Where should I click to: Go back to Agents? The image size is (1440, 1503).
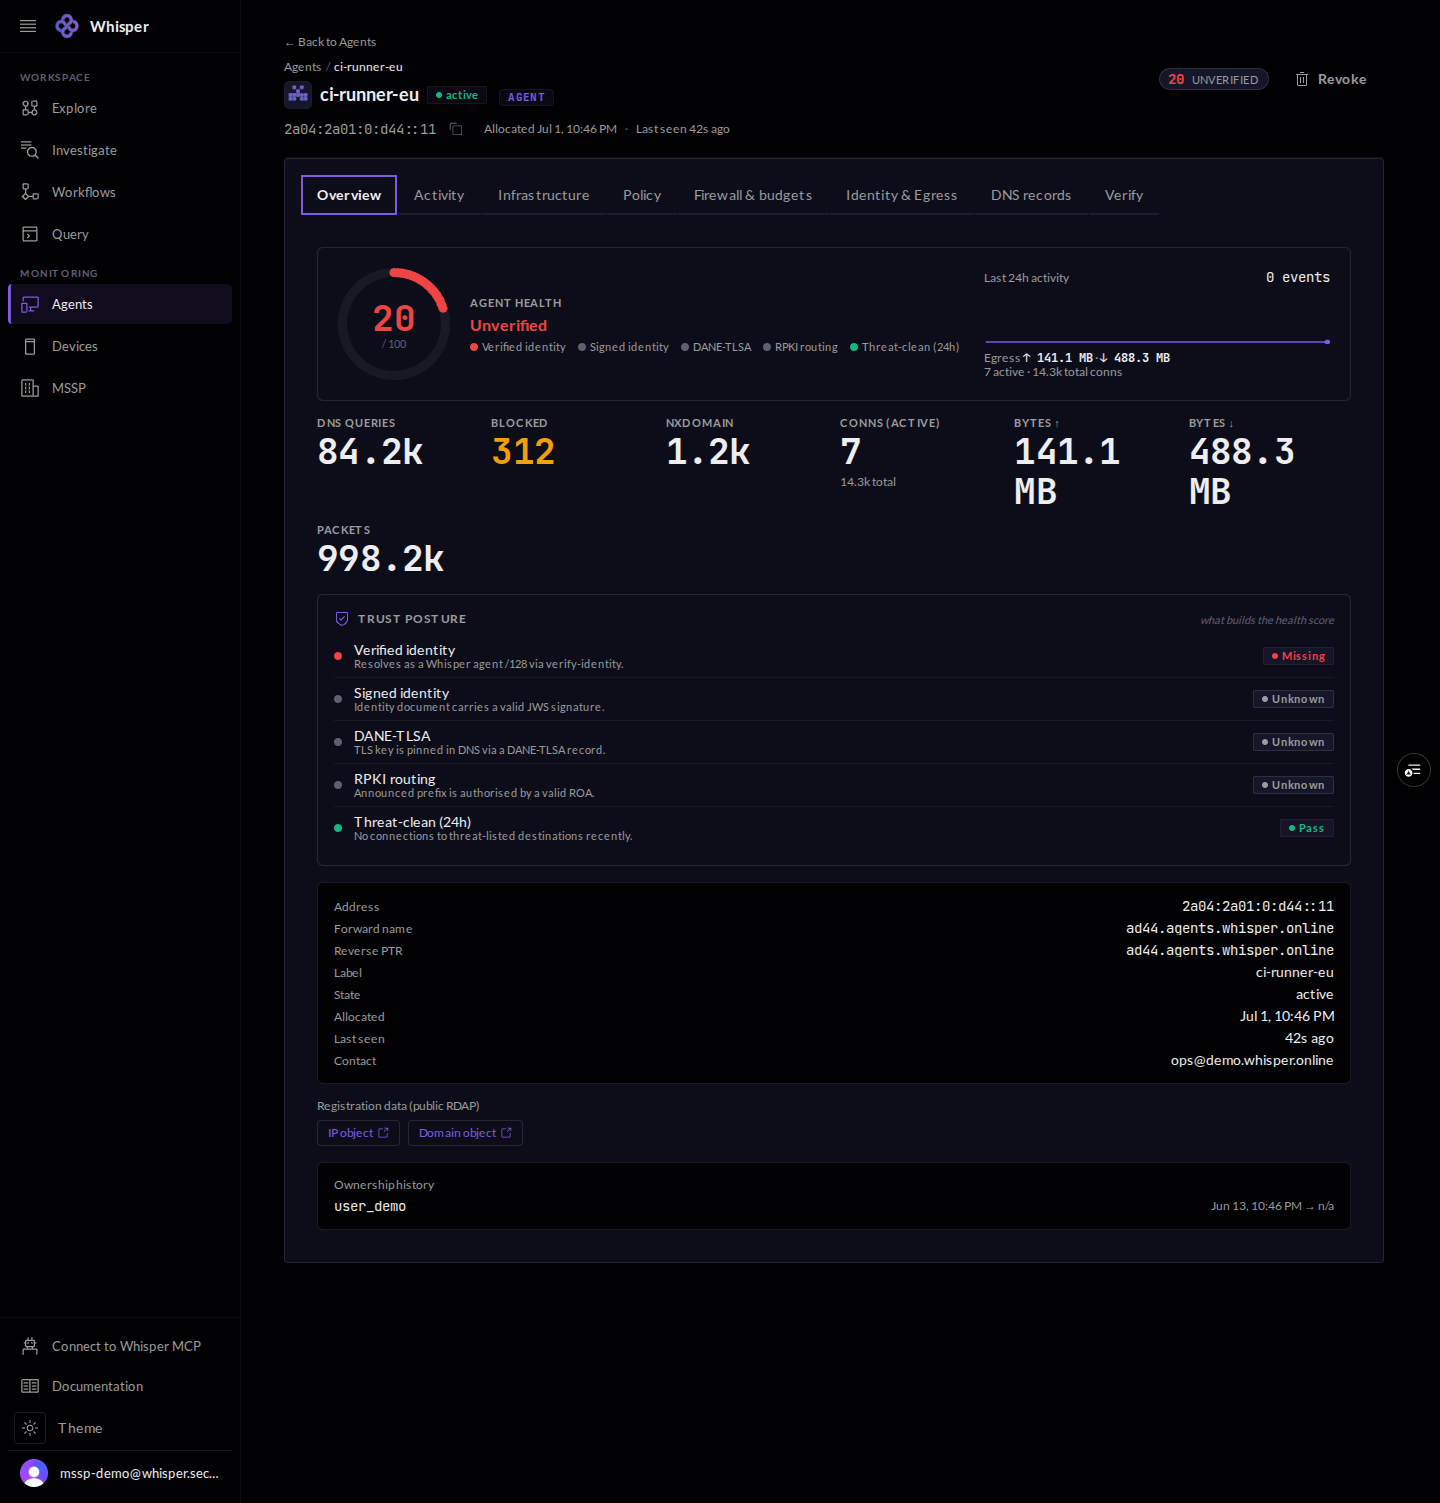(x=330, y=42)
